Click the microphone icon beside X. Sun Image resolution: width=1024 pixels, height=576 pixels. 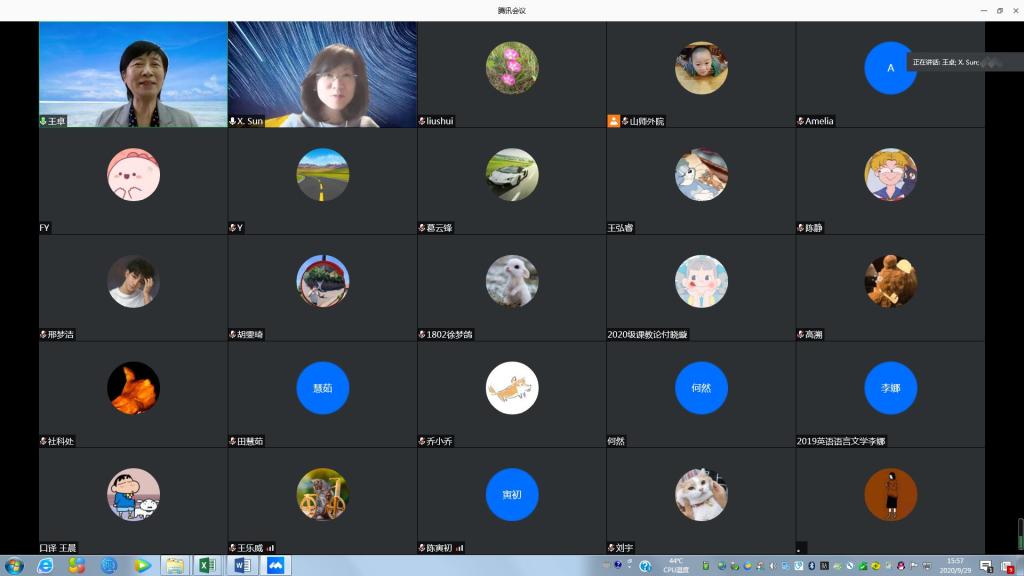pos(233,121)
